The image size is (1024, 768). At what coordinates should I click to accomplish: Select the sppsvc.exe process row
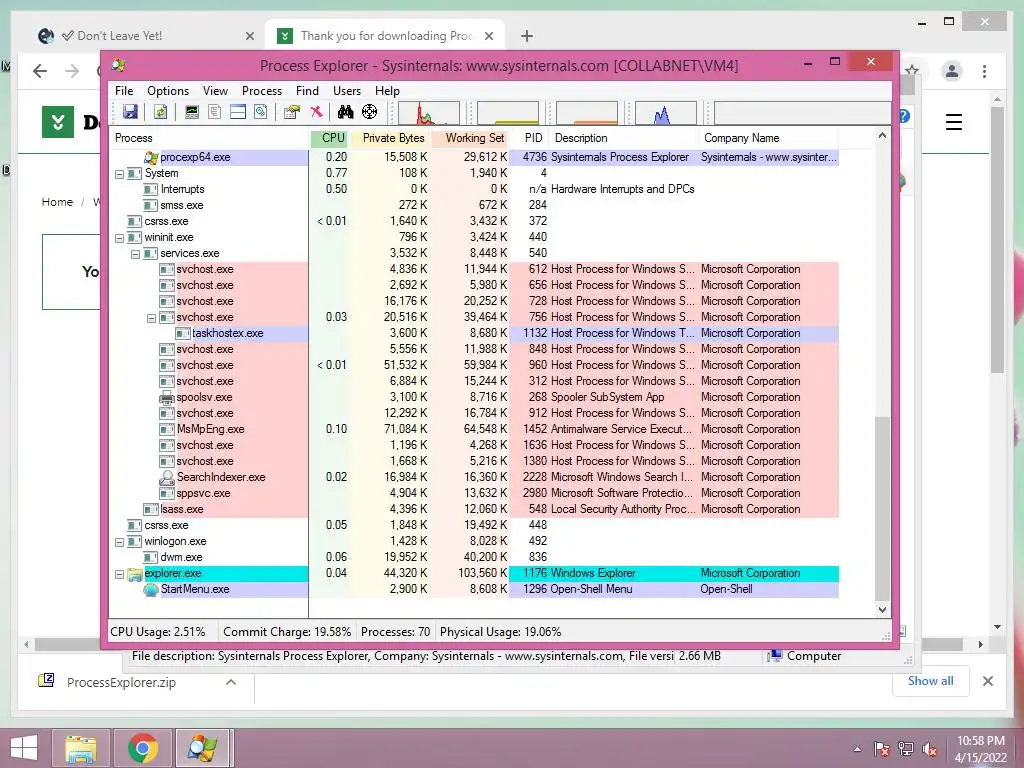(x=475, y=493)
